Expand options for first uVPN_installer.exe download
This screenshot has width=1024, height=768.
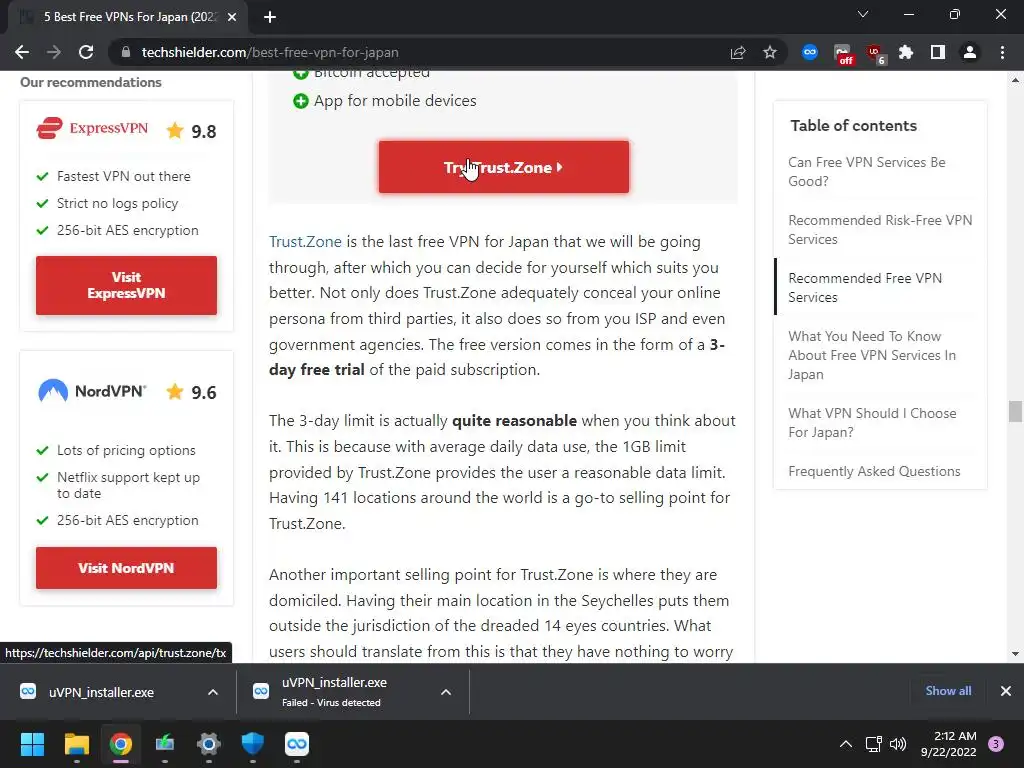point(213,692)
